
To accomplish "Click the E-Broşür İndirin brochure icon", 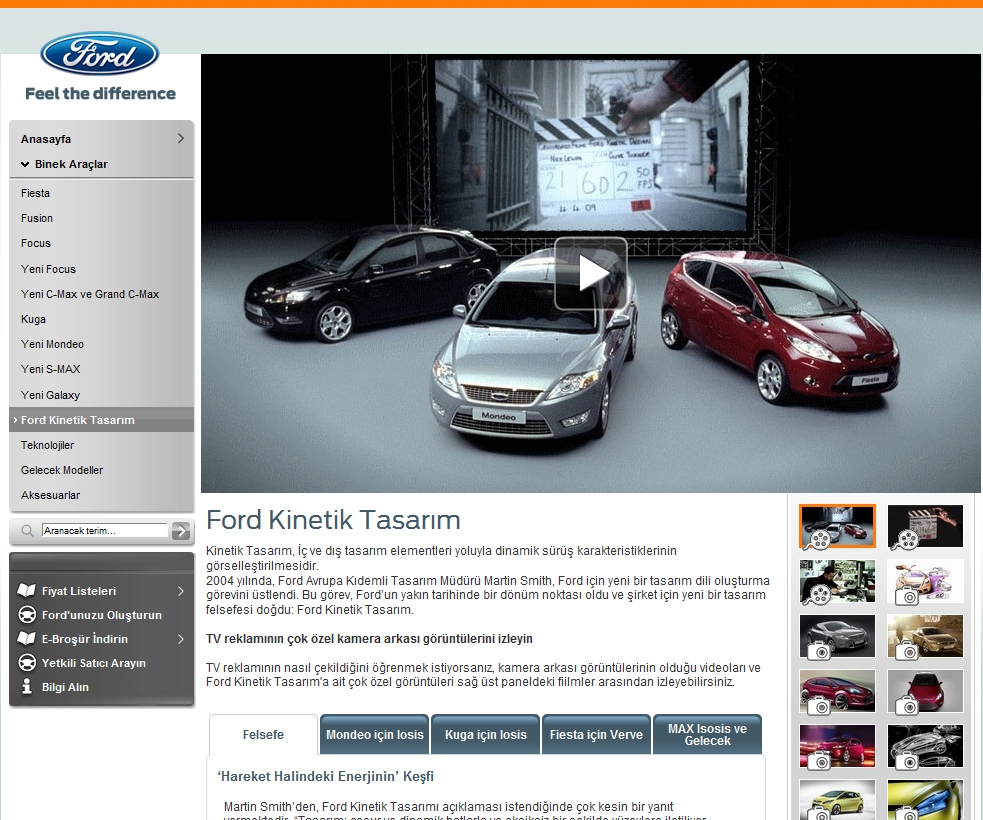I will [x=26, y=639].
